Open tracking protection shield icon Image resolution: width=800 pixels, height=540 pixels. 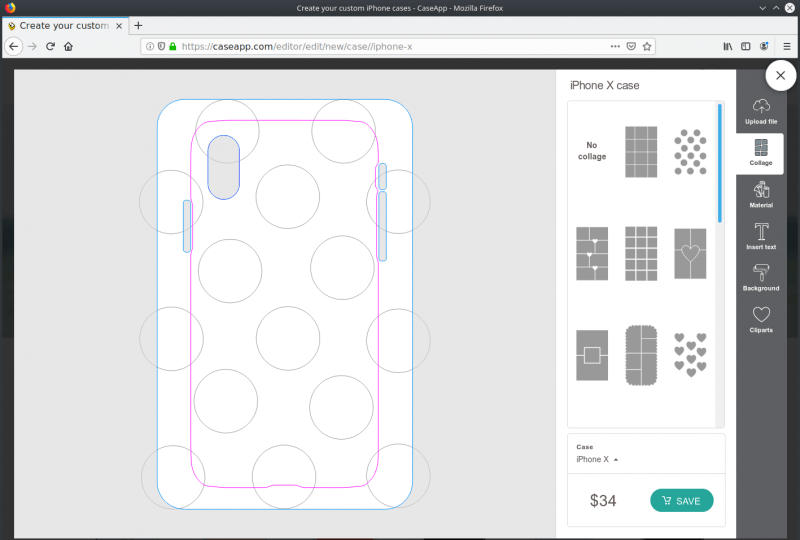[x=161, y=46]
